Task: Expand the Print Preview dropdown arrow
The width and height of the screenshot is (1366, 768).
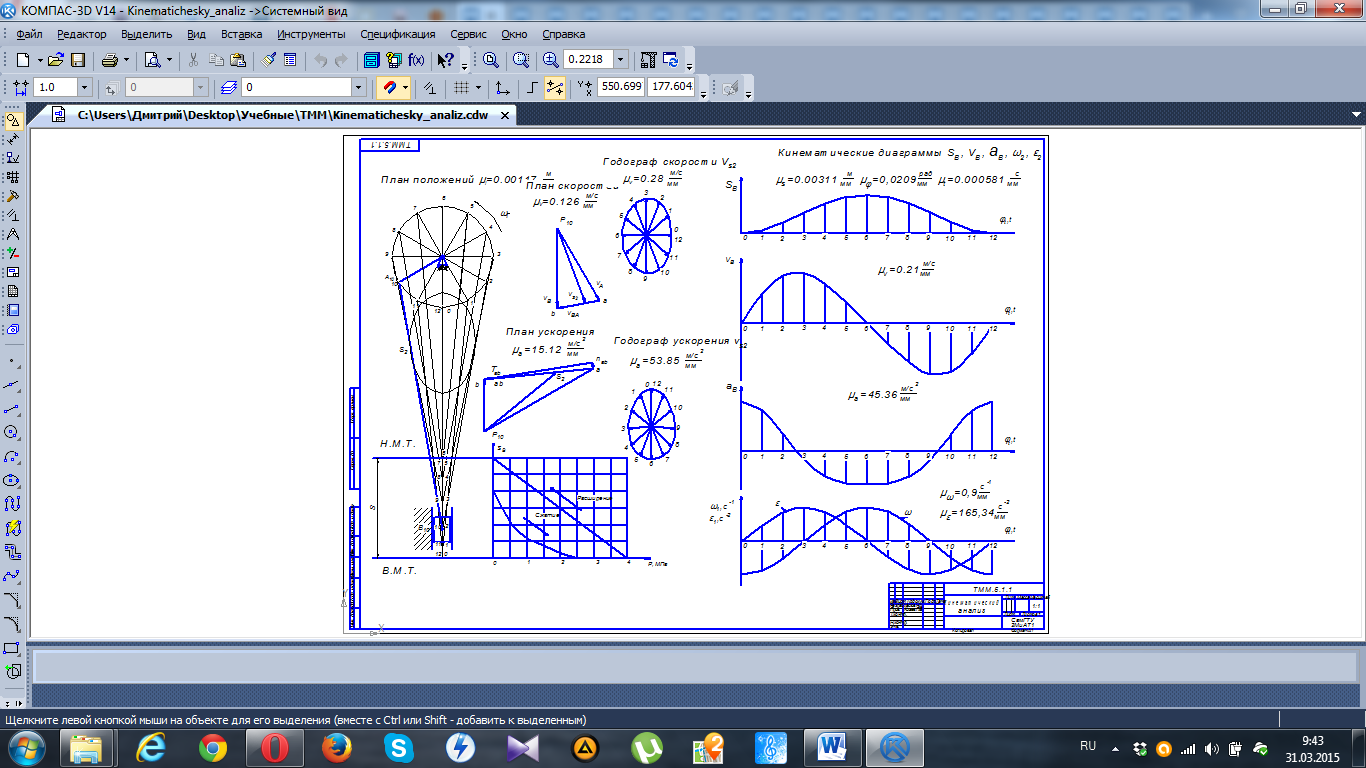Action: click(x=169, y=60)
